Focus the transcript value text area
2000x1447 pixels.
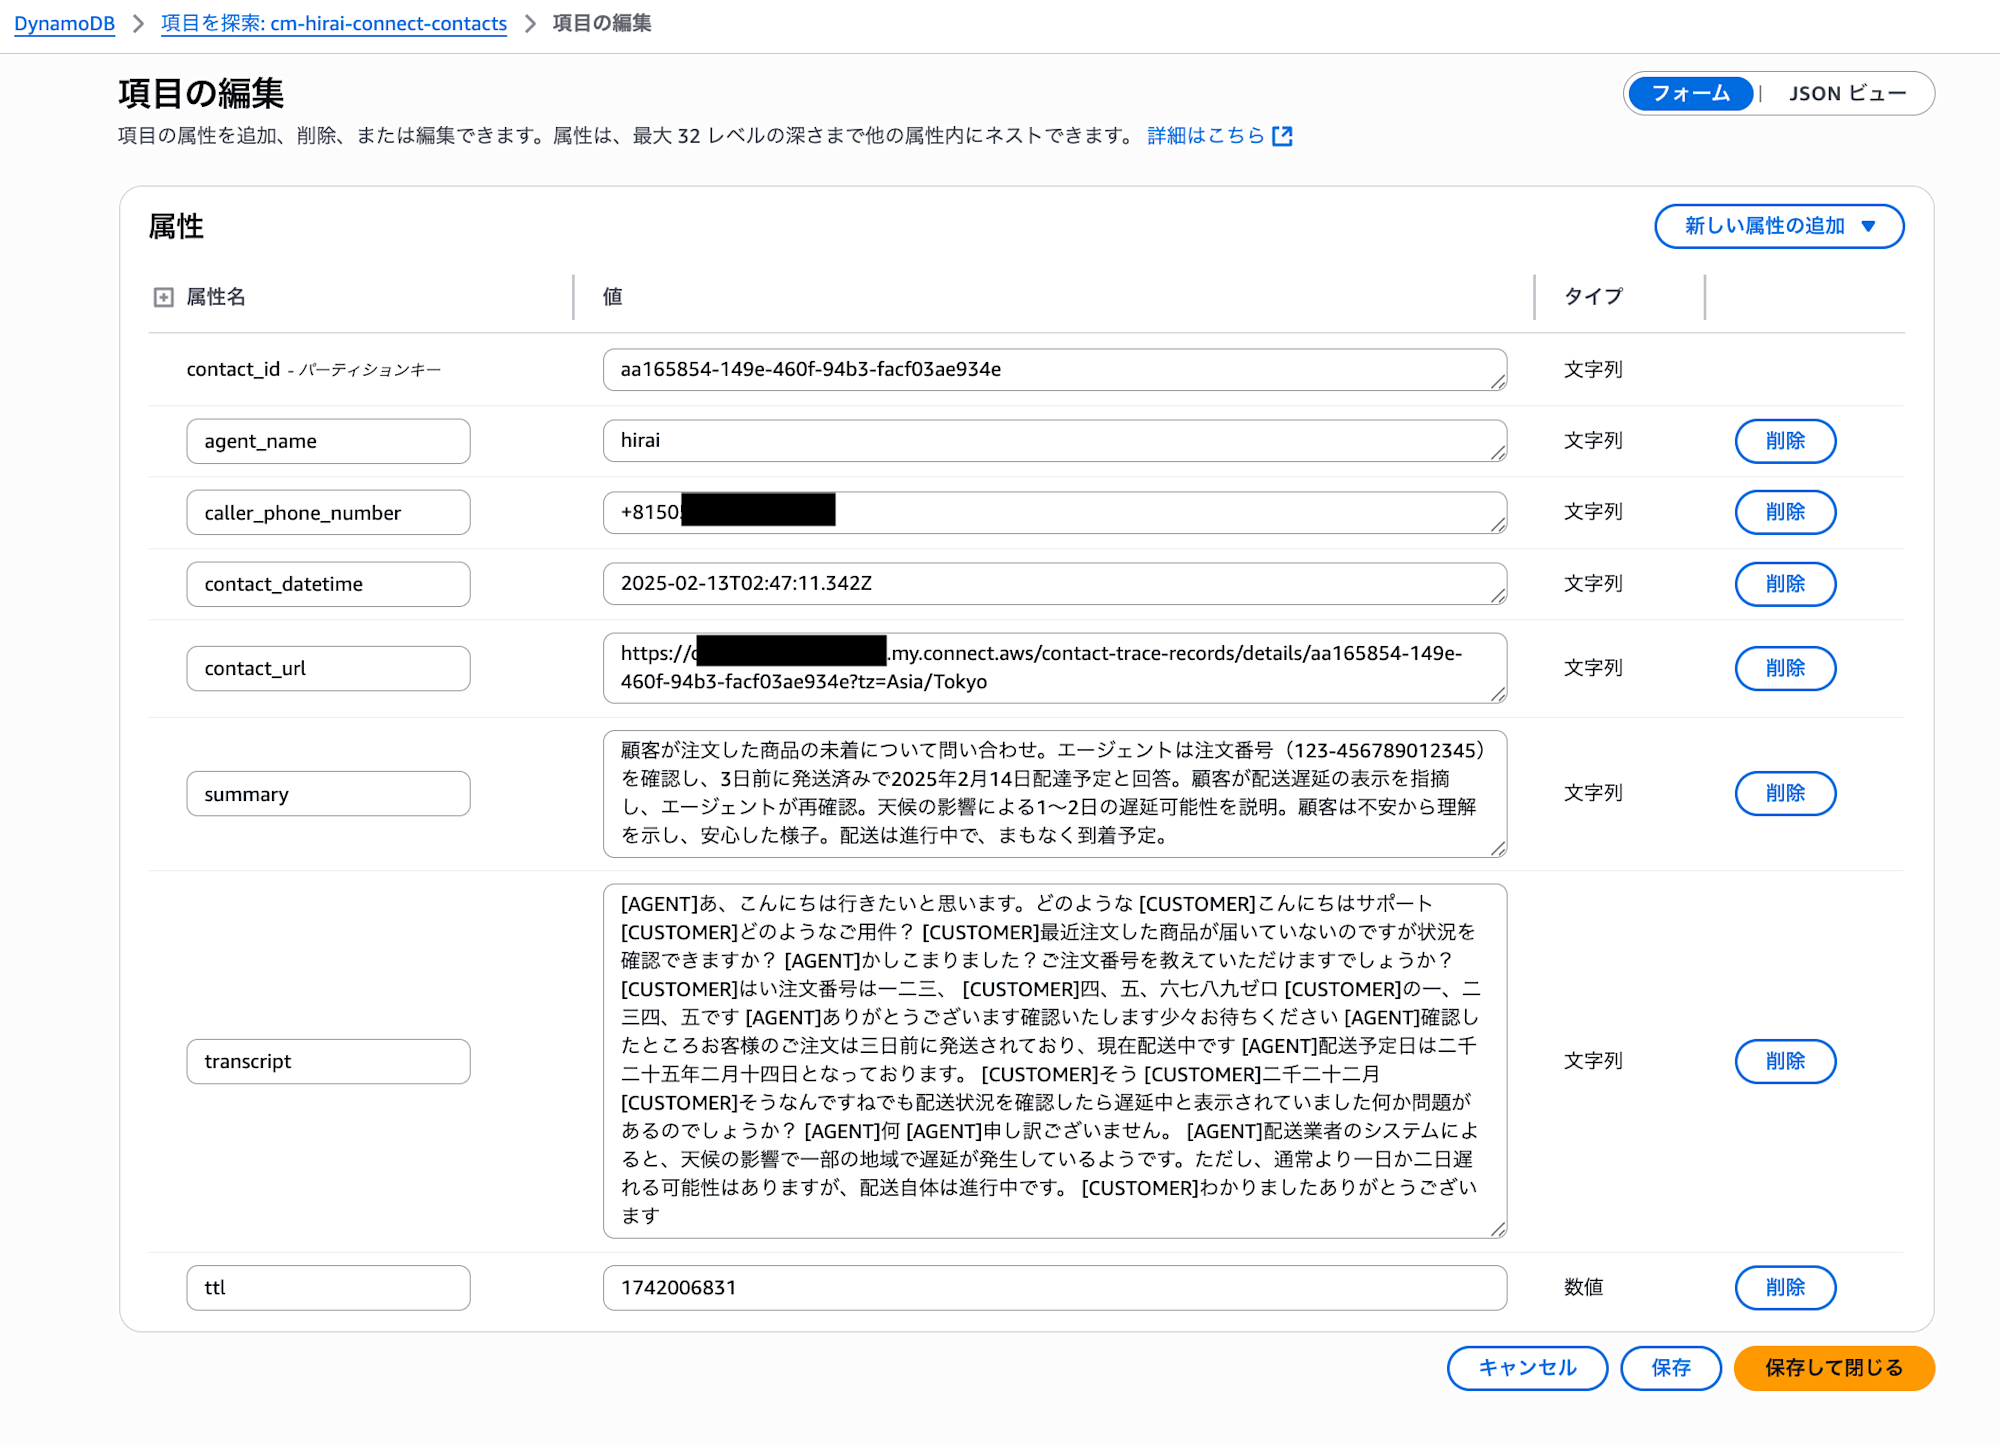pos(1055,1061)
